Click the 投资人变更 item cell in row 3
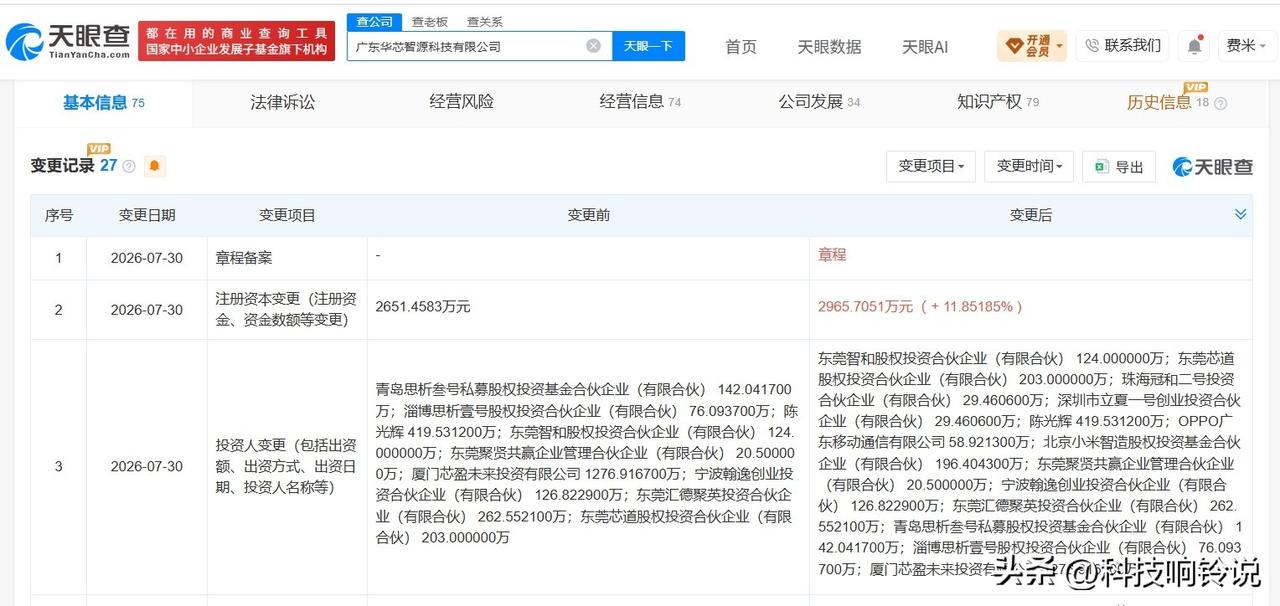 [286, 466]
